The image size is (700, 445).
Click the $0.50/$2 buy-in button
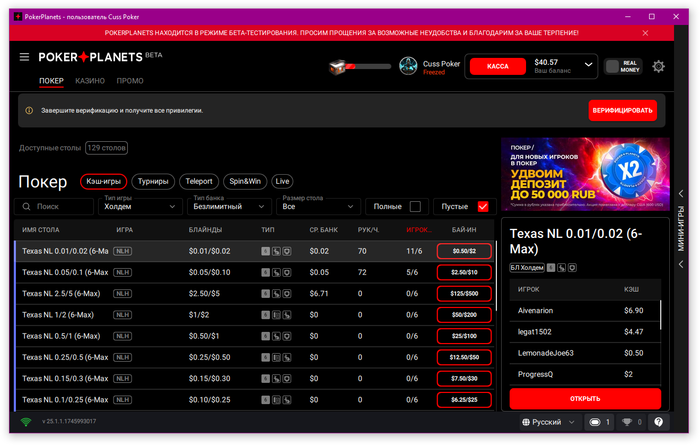464,251
